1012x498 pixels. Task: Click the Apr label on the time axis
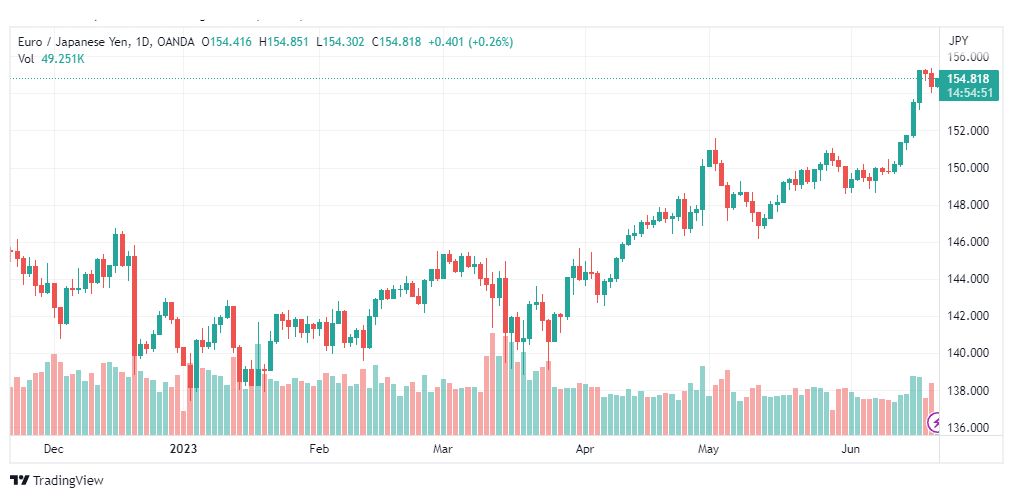coord(584,449)
